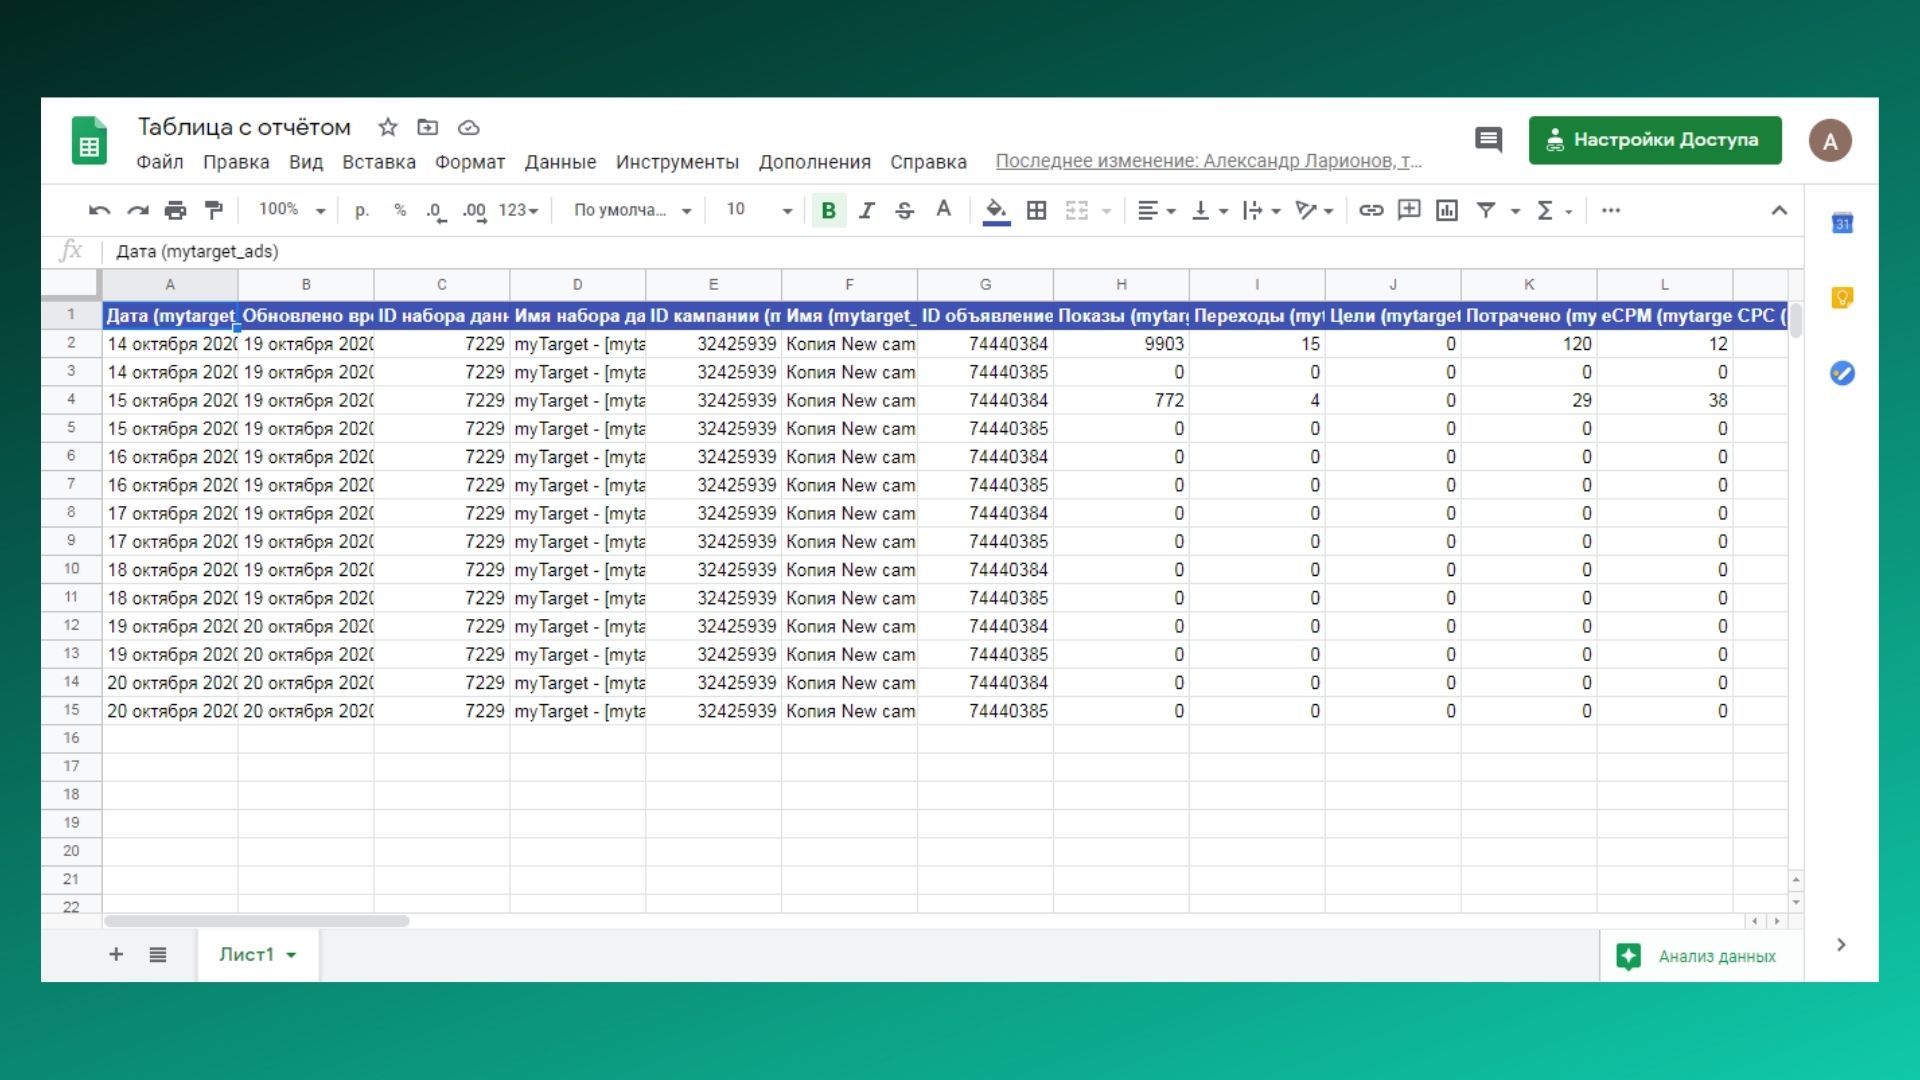This screenshot has height=1080, width=1920.
Task: Open the Данные menu
Action: 560,162
